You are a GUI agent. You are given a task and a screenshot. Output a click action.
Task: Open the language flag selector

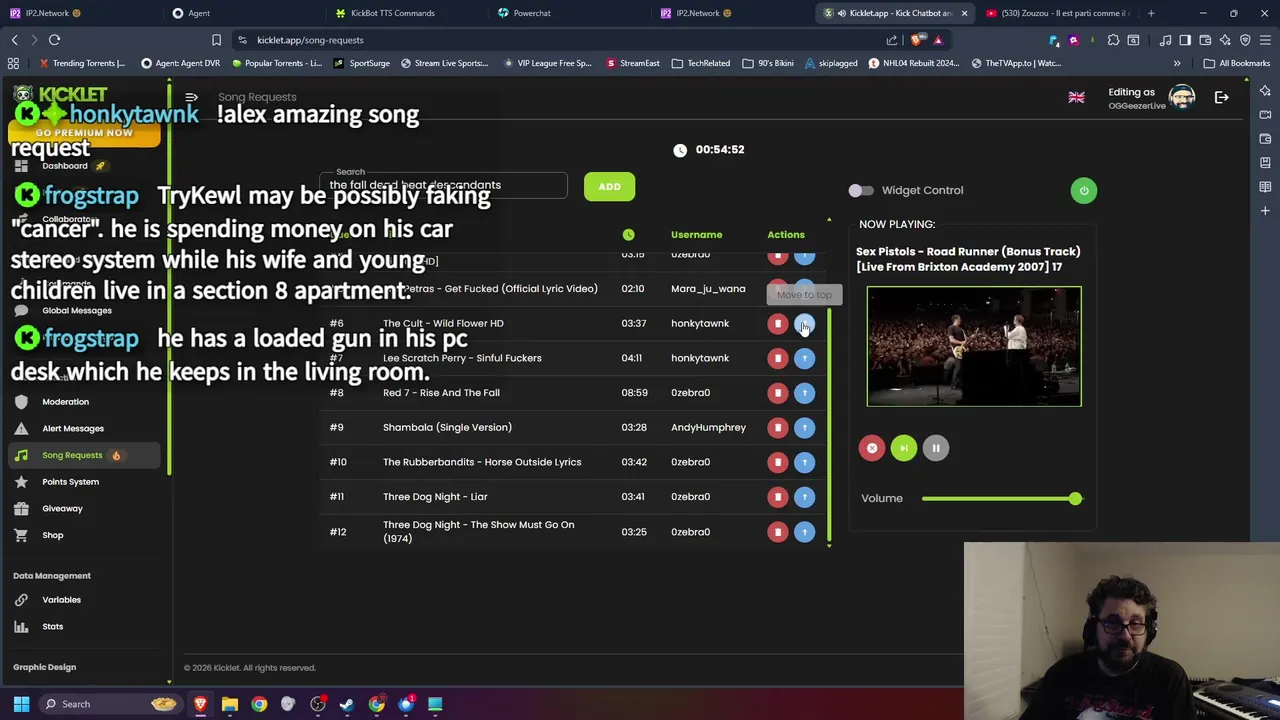click(1076, 97)
